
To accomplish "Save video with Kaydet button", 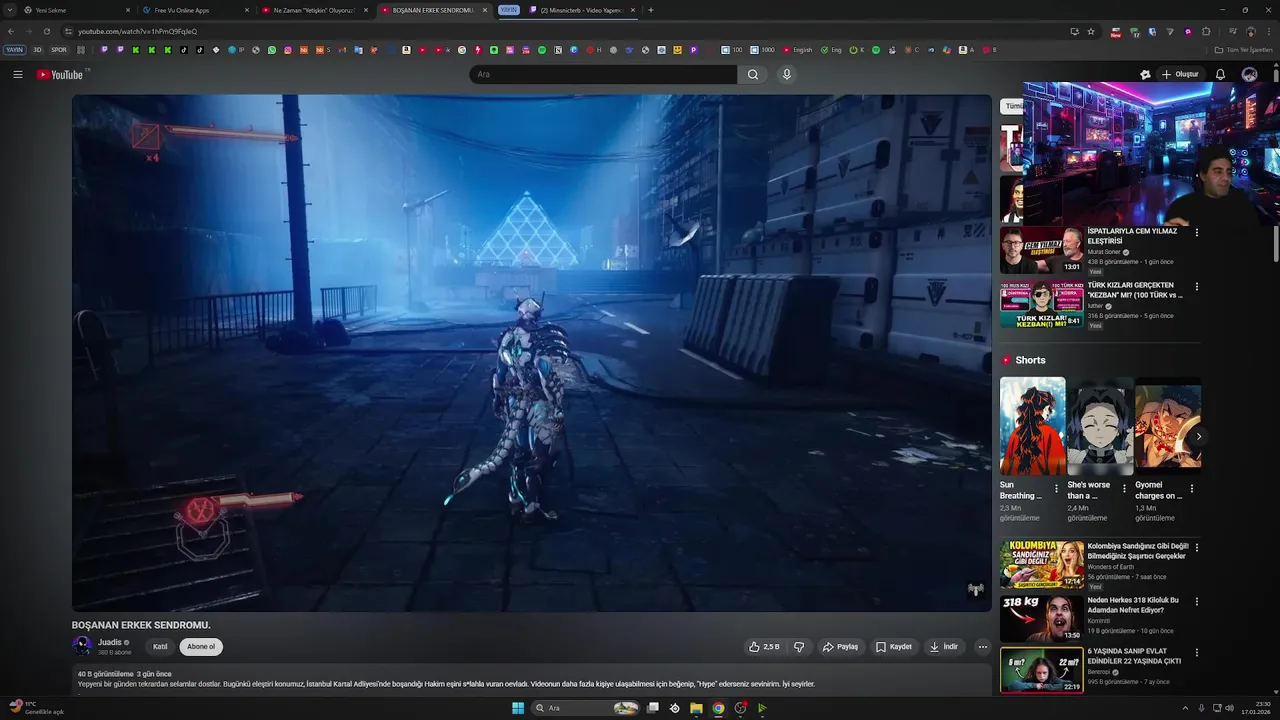I will pyautogui.click(x=894, y=647).
